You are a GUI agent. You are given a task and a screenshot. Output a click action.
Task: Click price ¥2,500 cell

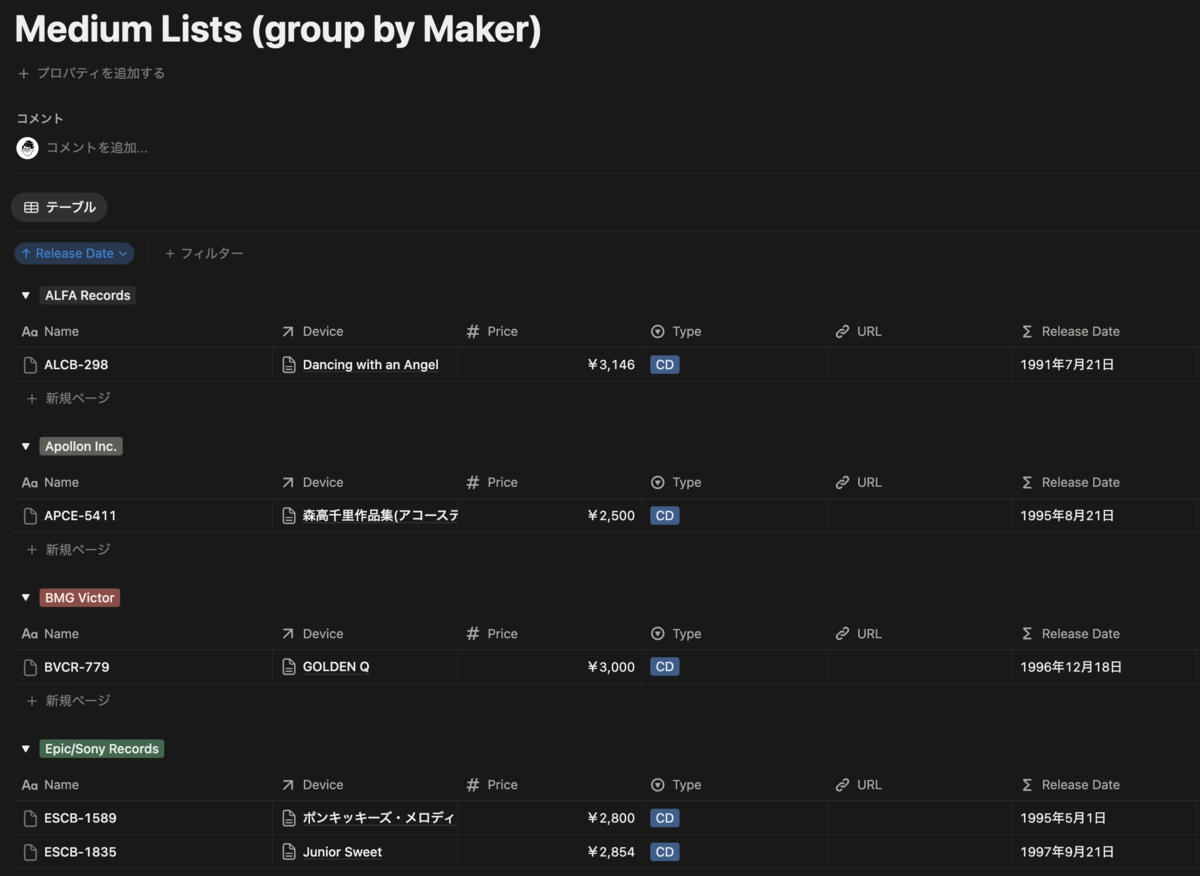(x=550, y=516)
